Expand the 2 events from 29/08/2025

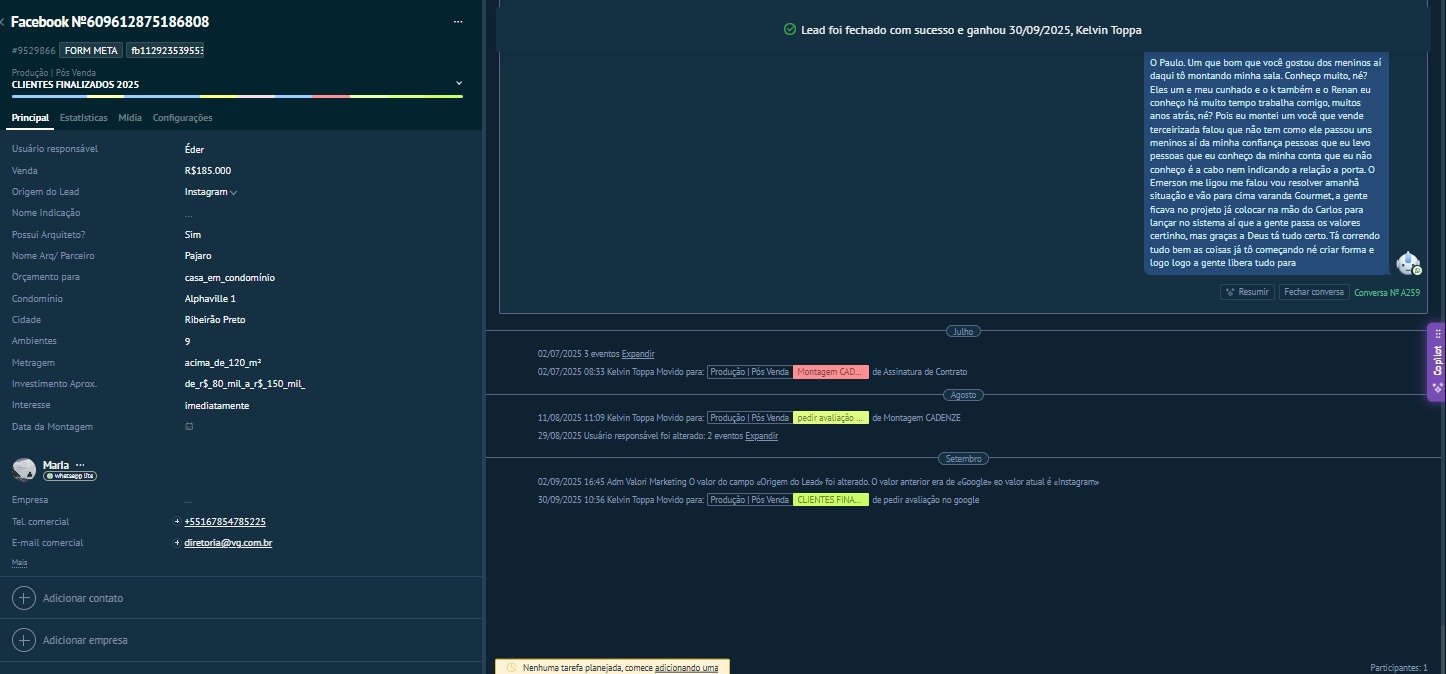click(762, 436)
